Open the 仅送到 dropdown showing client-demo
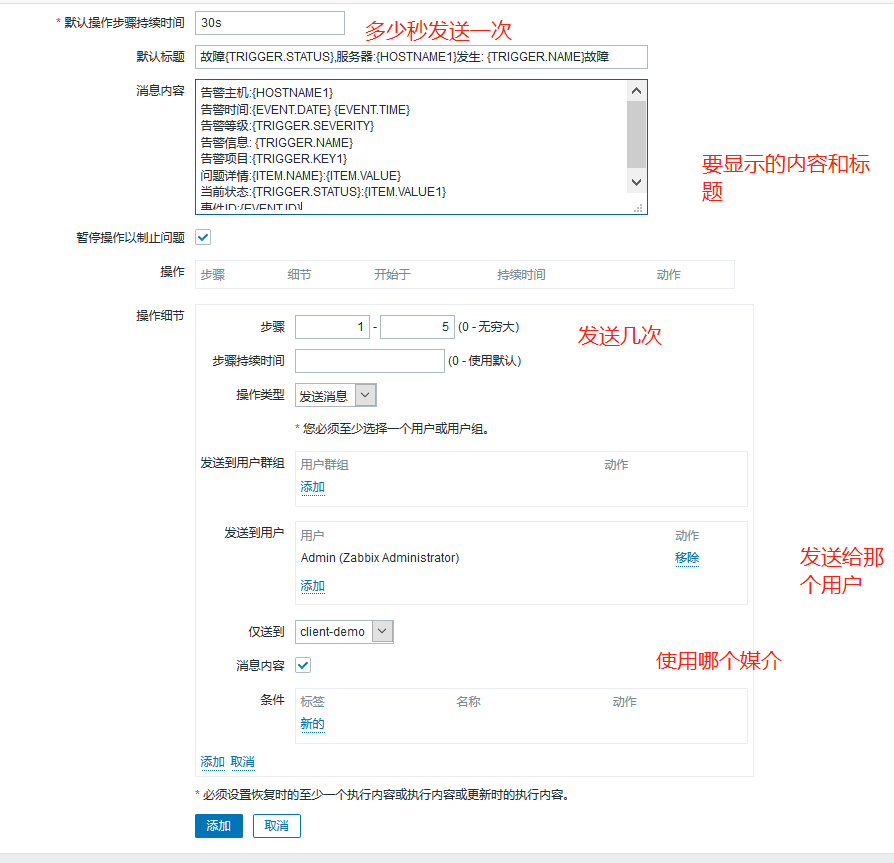The height and width of the screenshot is (863, 894). coord(343,631)
